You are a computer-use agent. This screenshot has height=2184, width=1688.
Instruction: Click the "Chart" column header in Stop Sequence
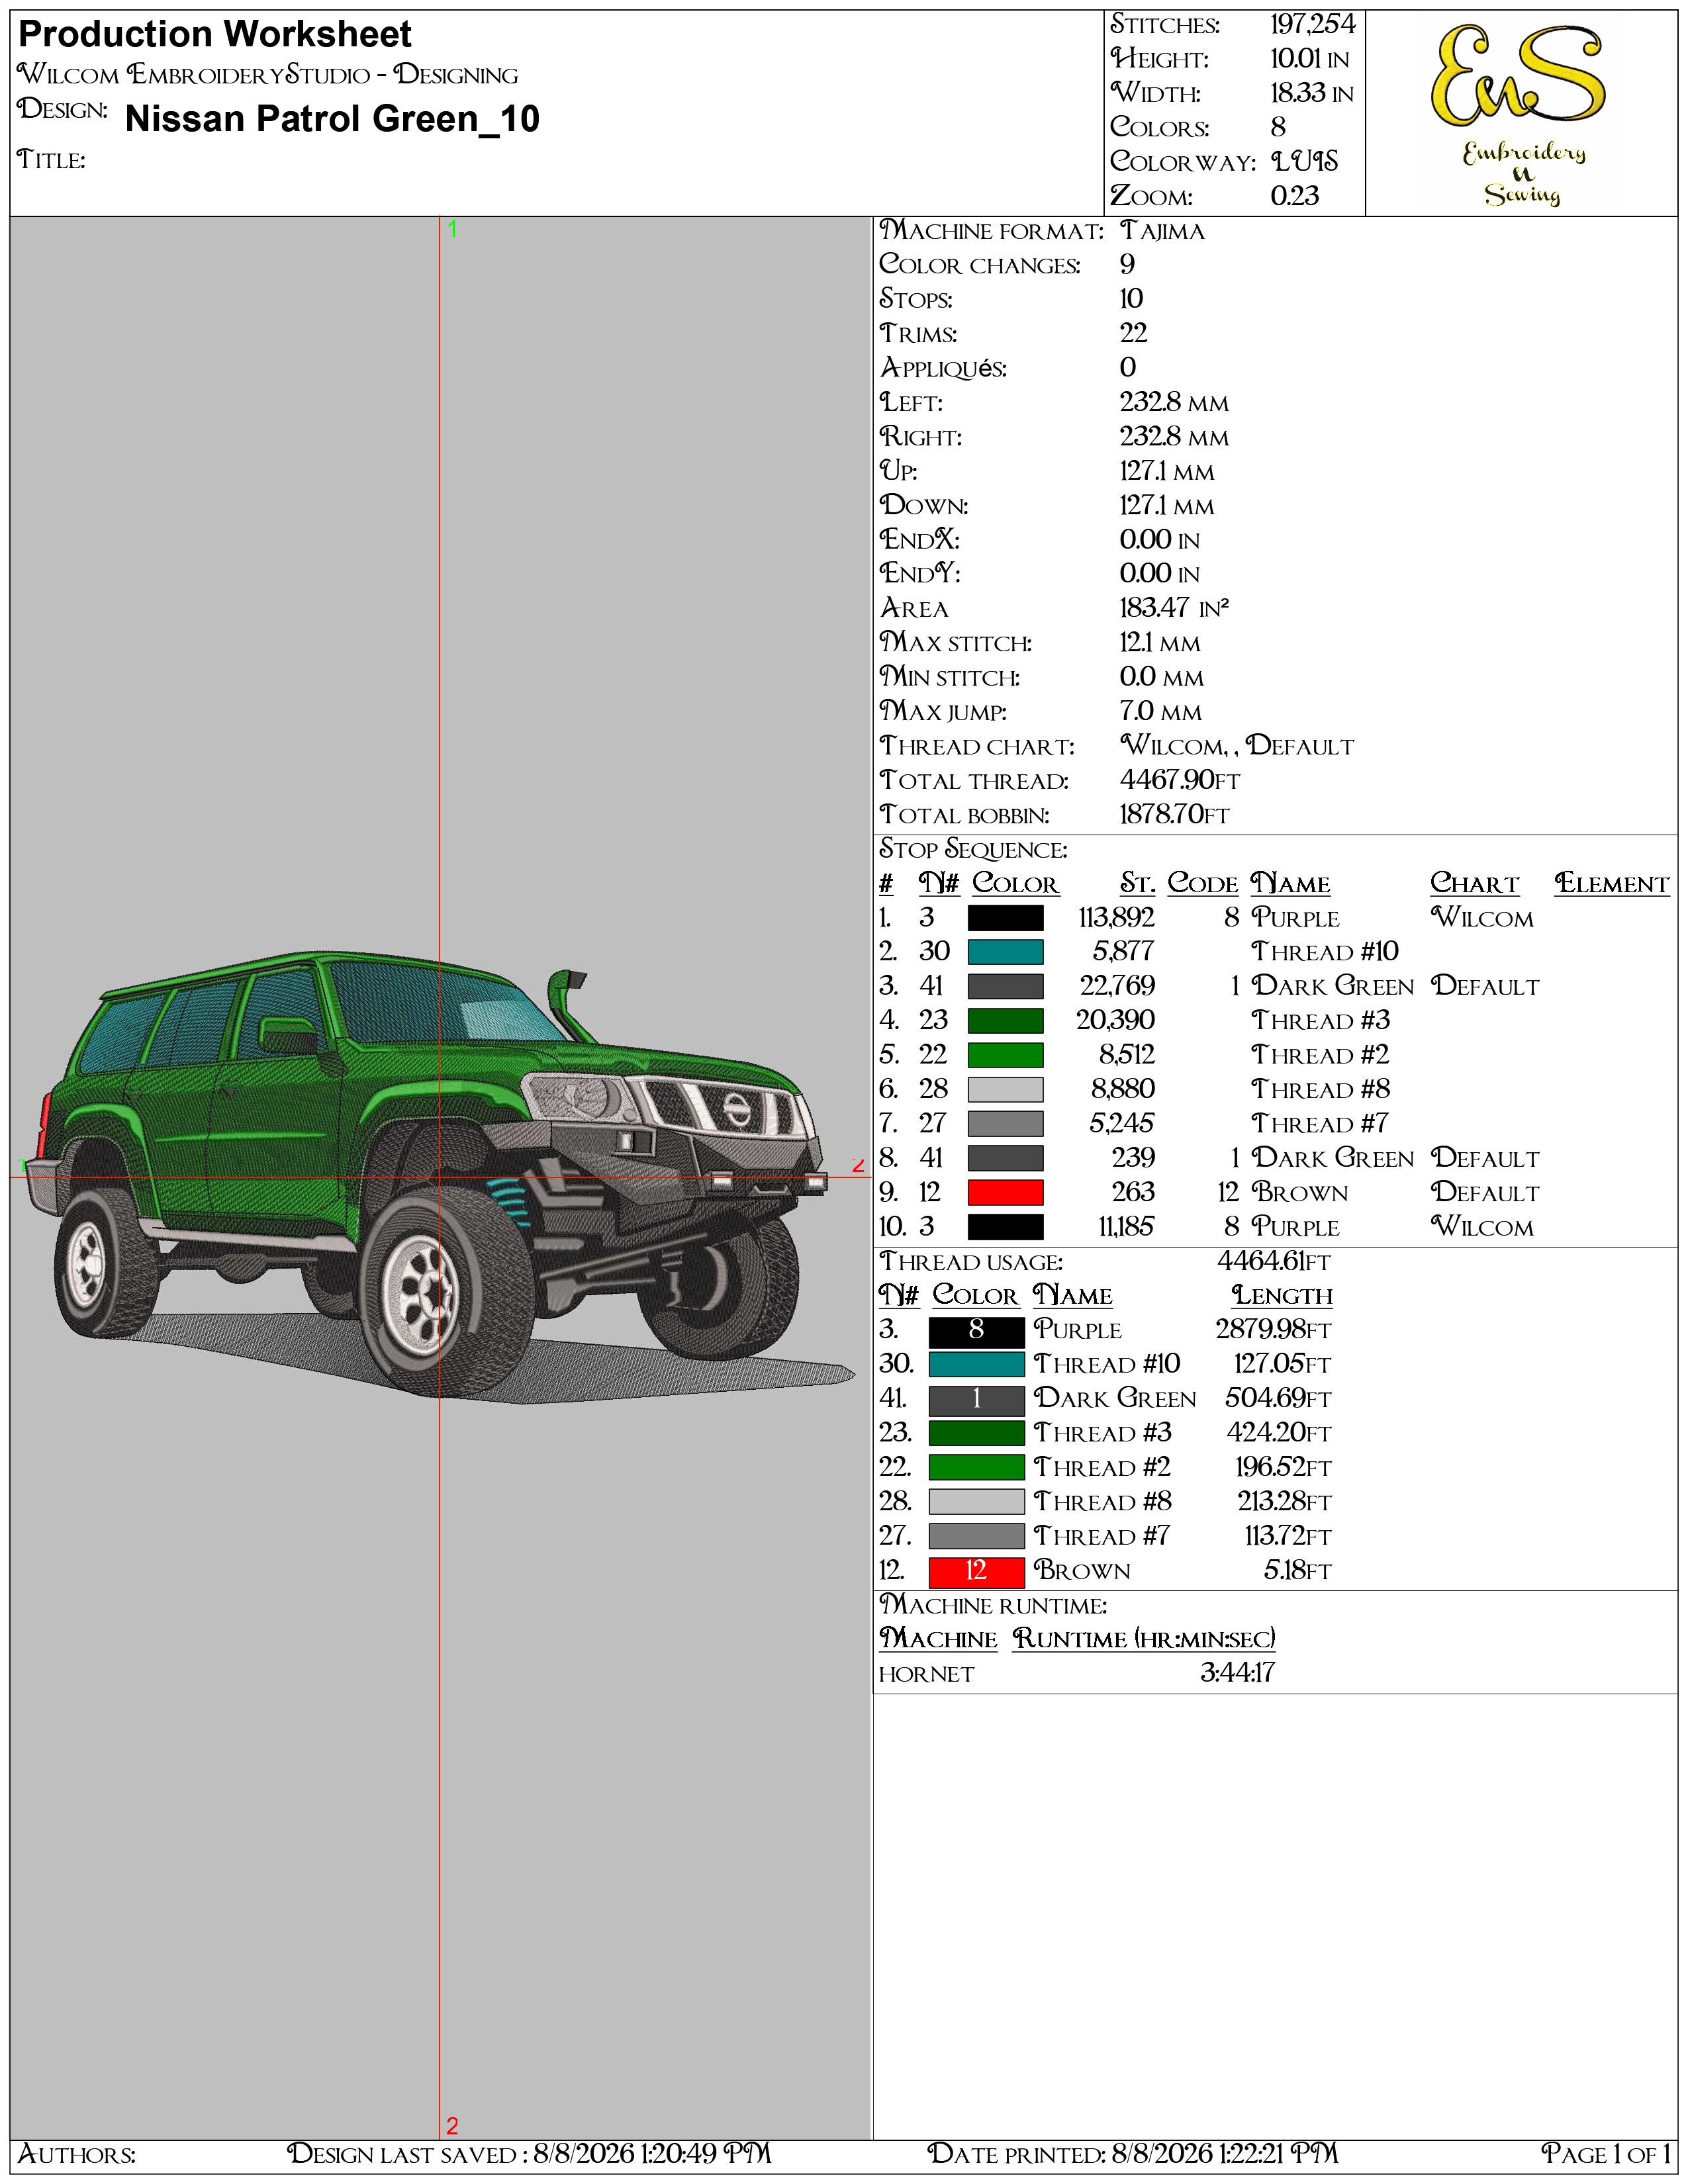1474,884
